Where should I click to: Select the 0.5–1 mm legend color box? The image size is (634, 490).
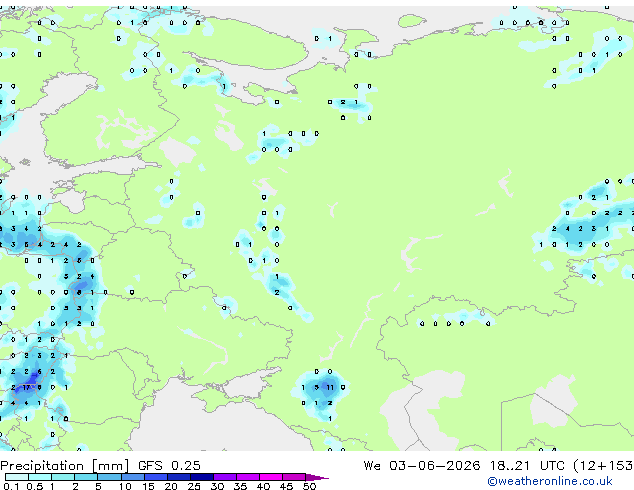40,477
